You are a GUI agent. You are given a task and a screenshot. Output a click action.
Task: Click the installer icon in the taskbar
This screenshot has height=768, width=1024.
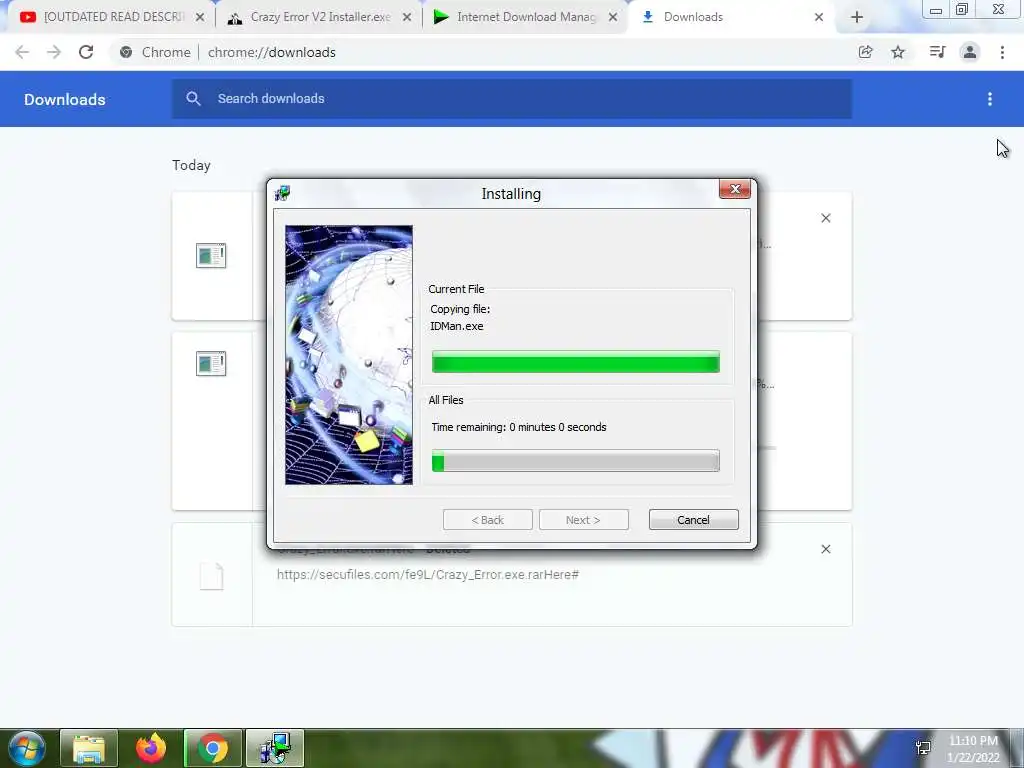[274, 748]
